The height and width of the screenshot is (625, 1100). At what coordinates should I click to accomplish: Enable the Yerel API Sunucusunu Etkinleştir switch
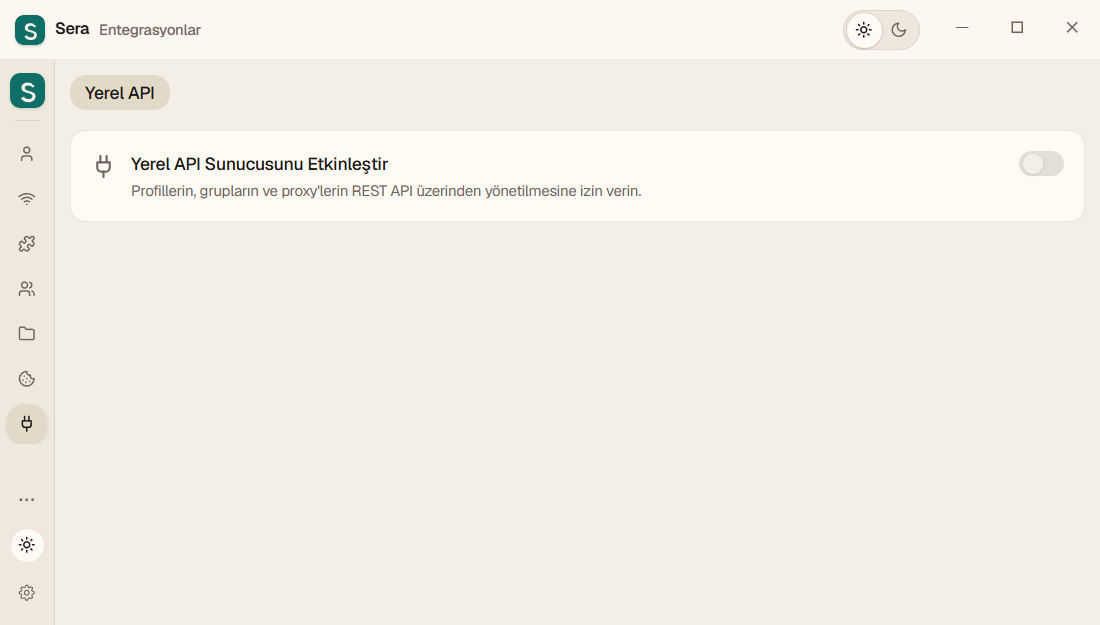[x=1041, y=164]
